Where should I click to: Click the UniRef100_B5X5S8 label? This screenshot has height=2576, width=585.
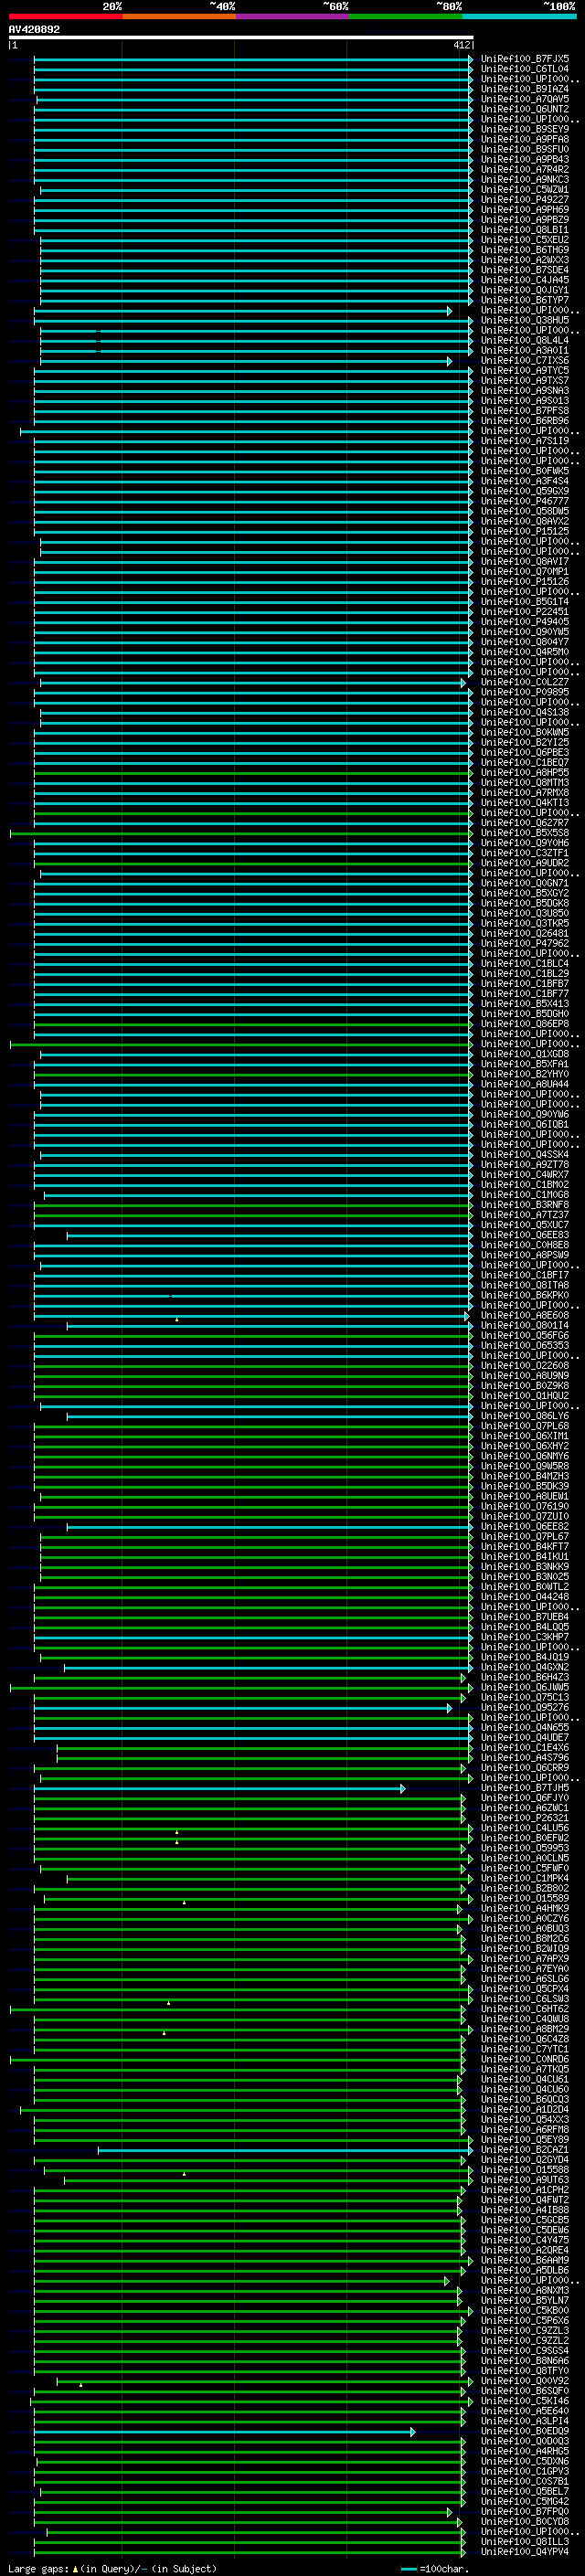tap(525, 833)
